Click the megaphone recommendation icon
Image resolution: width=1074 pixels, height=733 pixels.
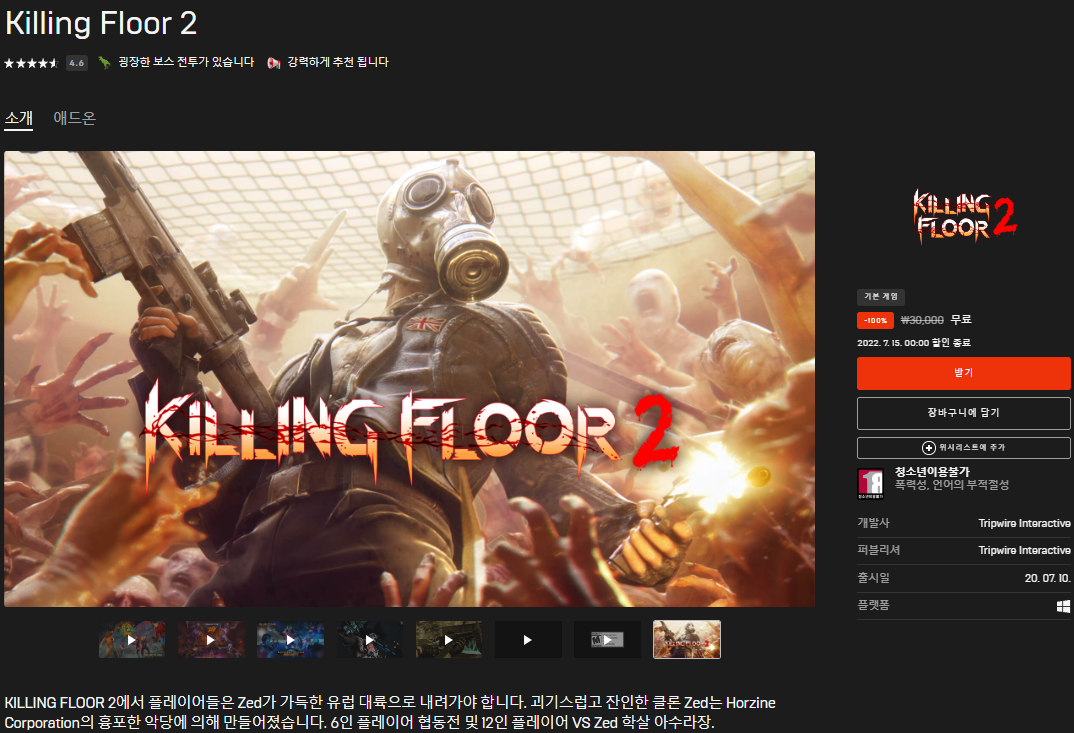click(274, 63)
